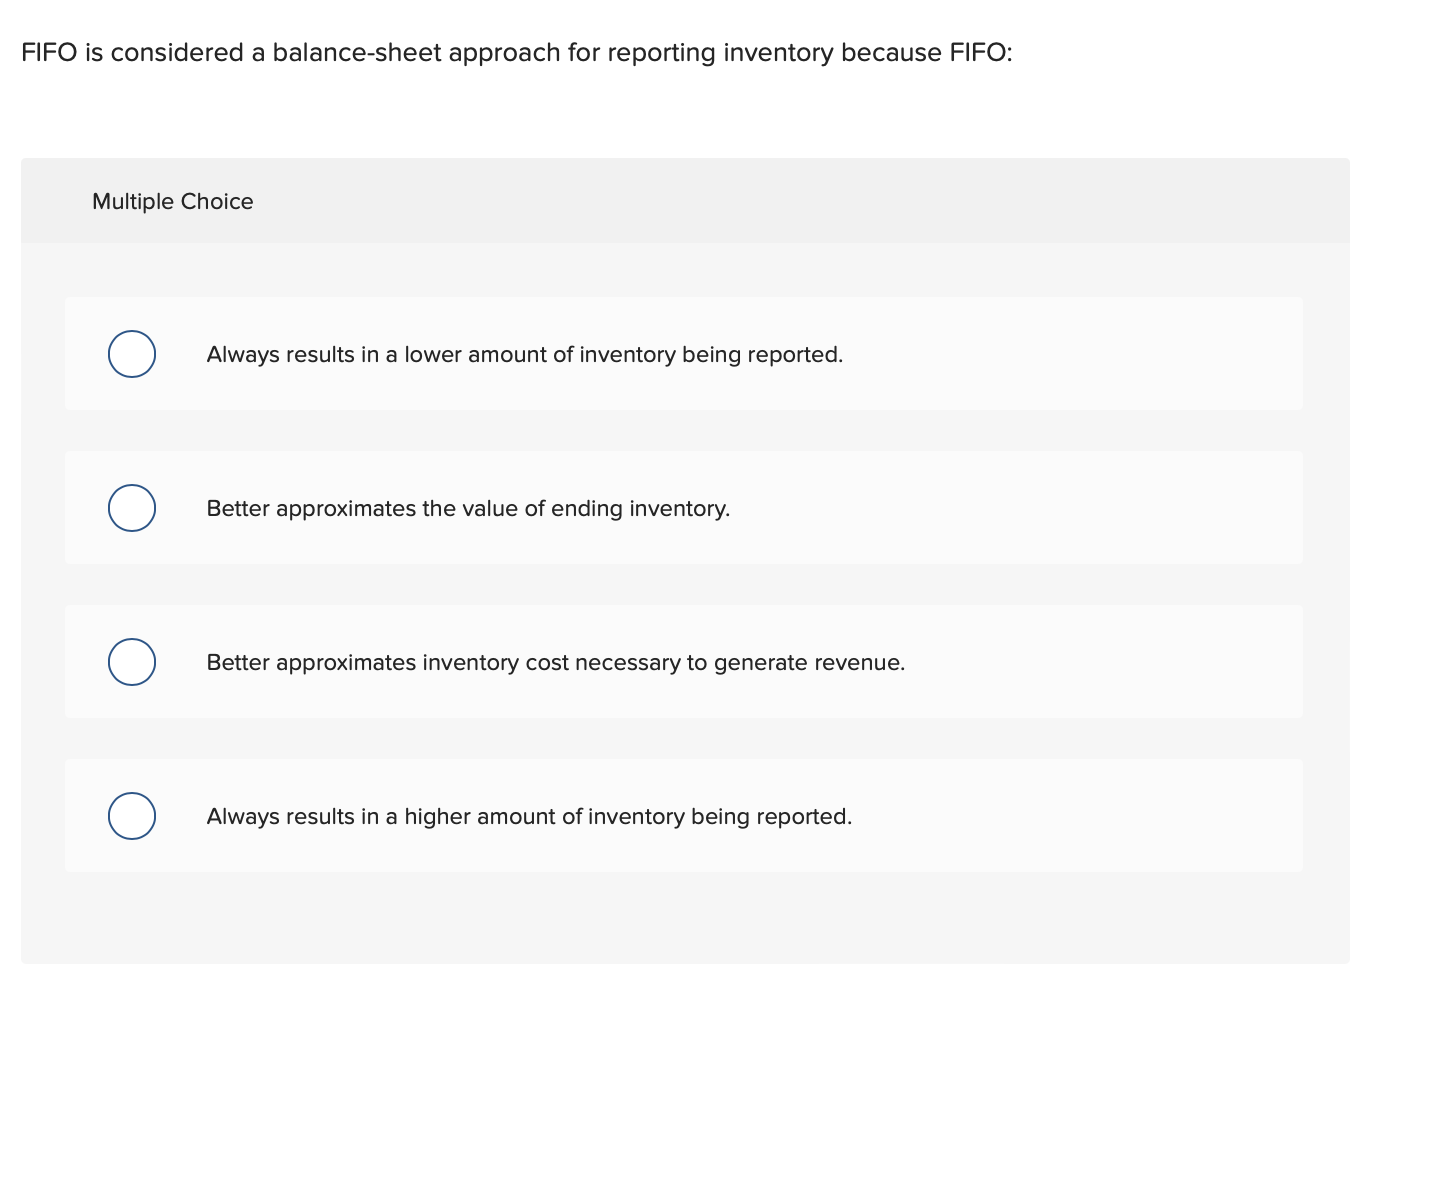Screen dimensions: 1430x1190
Task: Click the question text about FIFO
Action: point(516,52)
